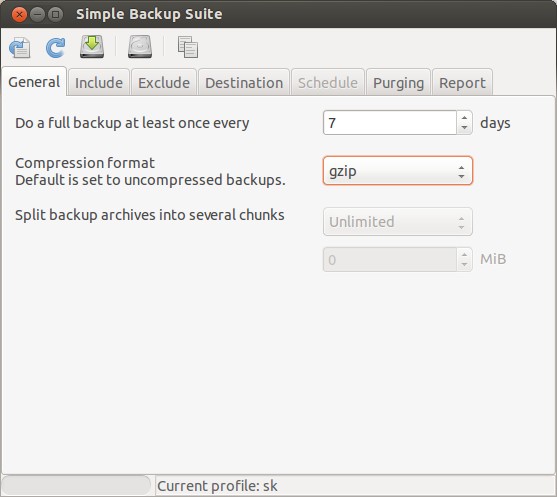Go to the Destination tab

pyautogui.click(x=244, y=83)
